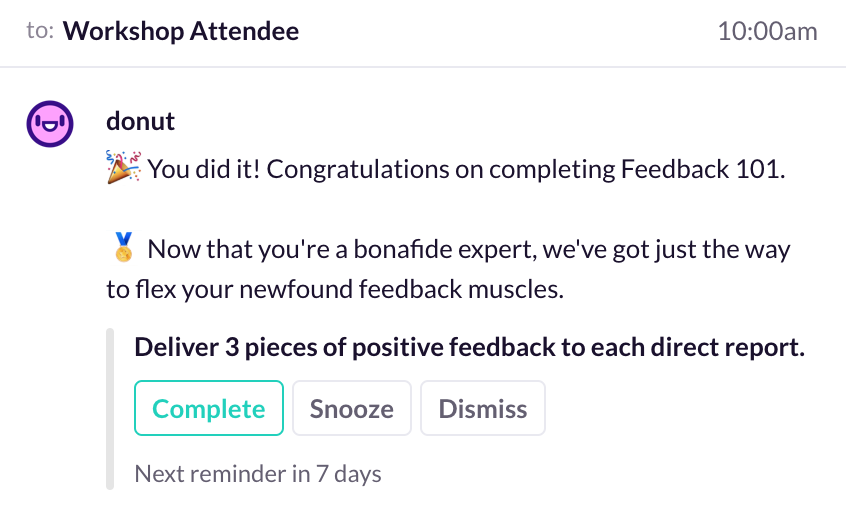Open the donut sender name
The width and height of the screenshot is (846, 518).
tap(140, 121)
